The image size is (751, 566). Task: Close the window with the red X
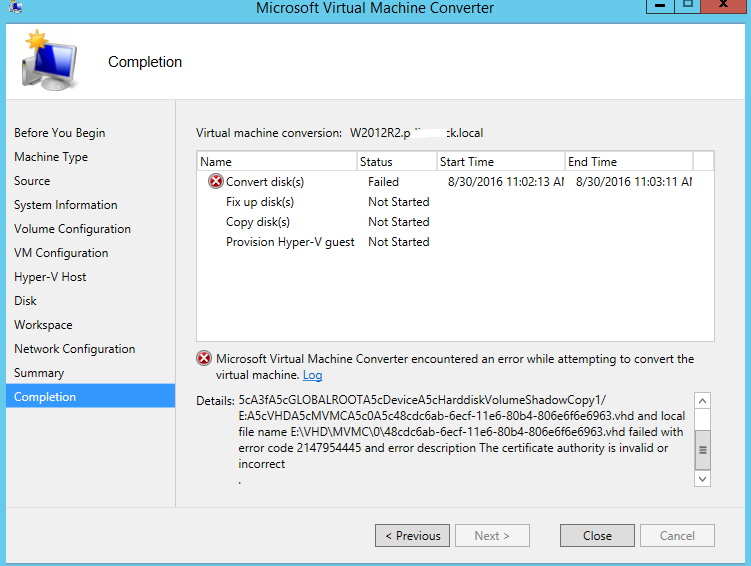pos(724,6)
